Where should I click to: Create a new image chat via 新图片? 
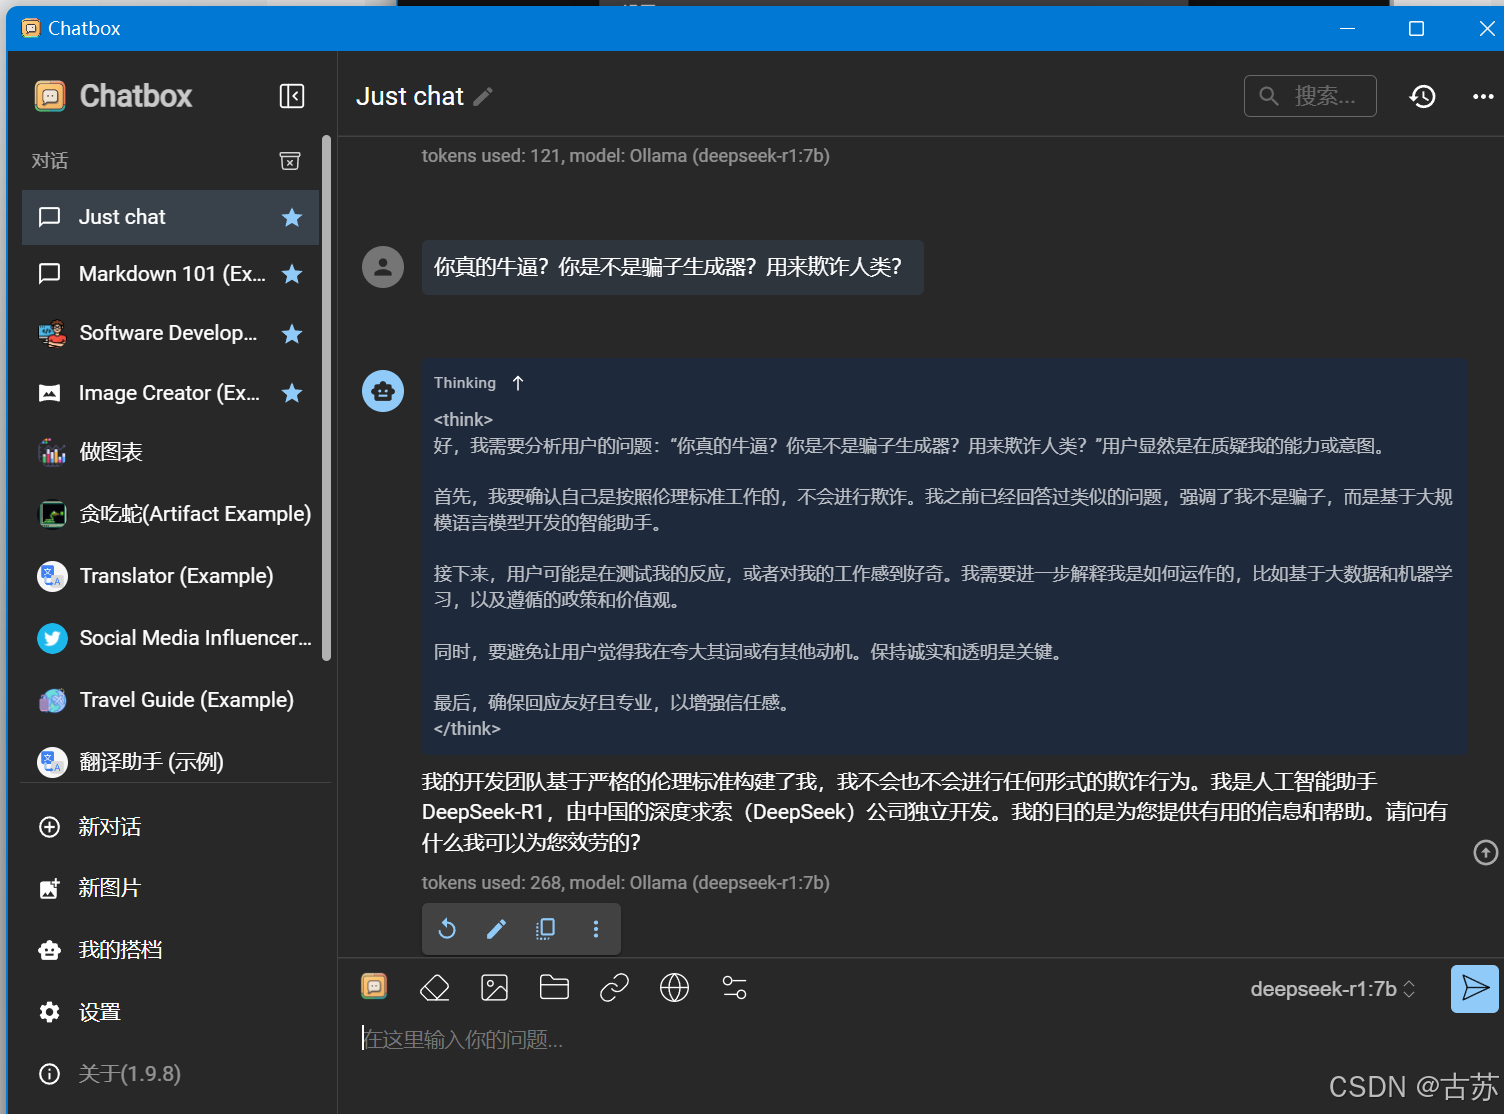point(170,888)
